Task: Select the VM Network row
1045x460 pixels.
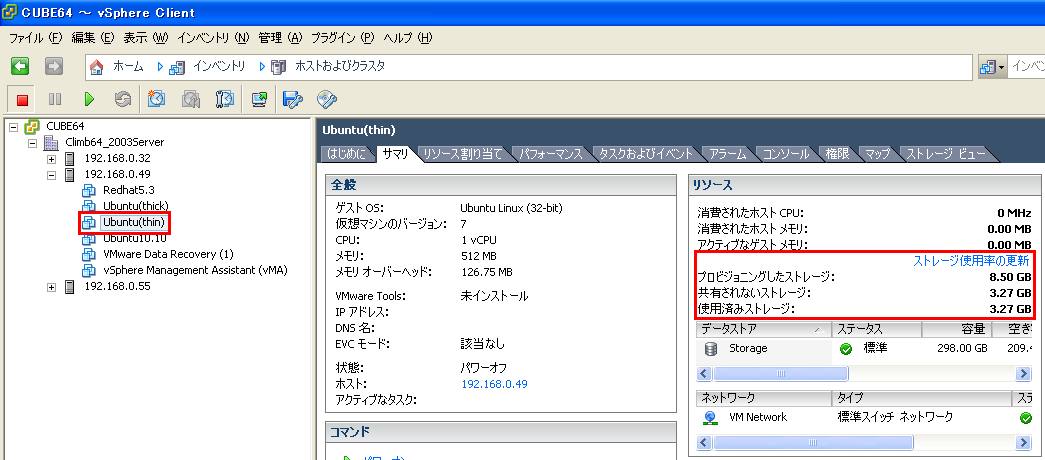Action: [864, 417]
